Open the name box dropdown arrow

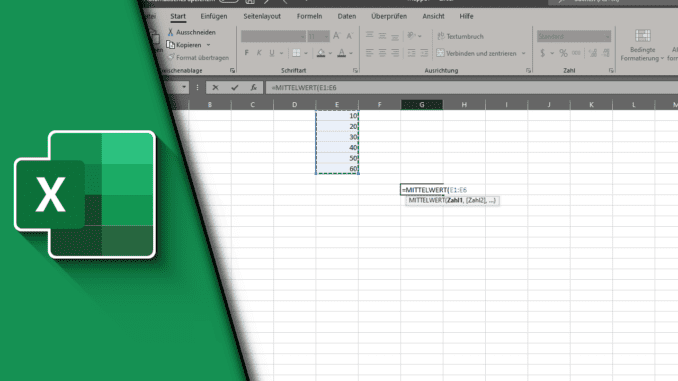184,87
